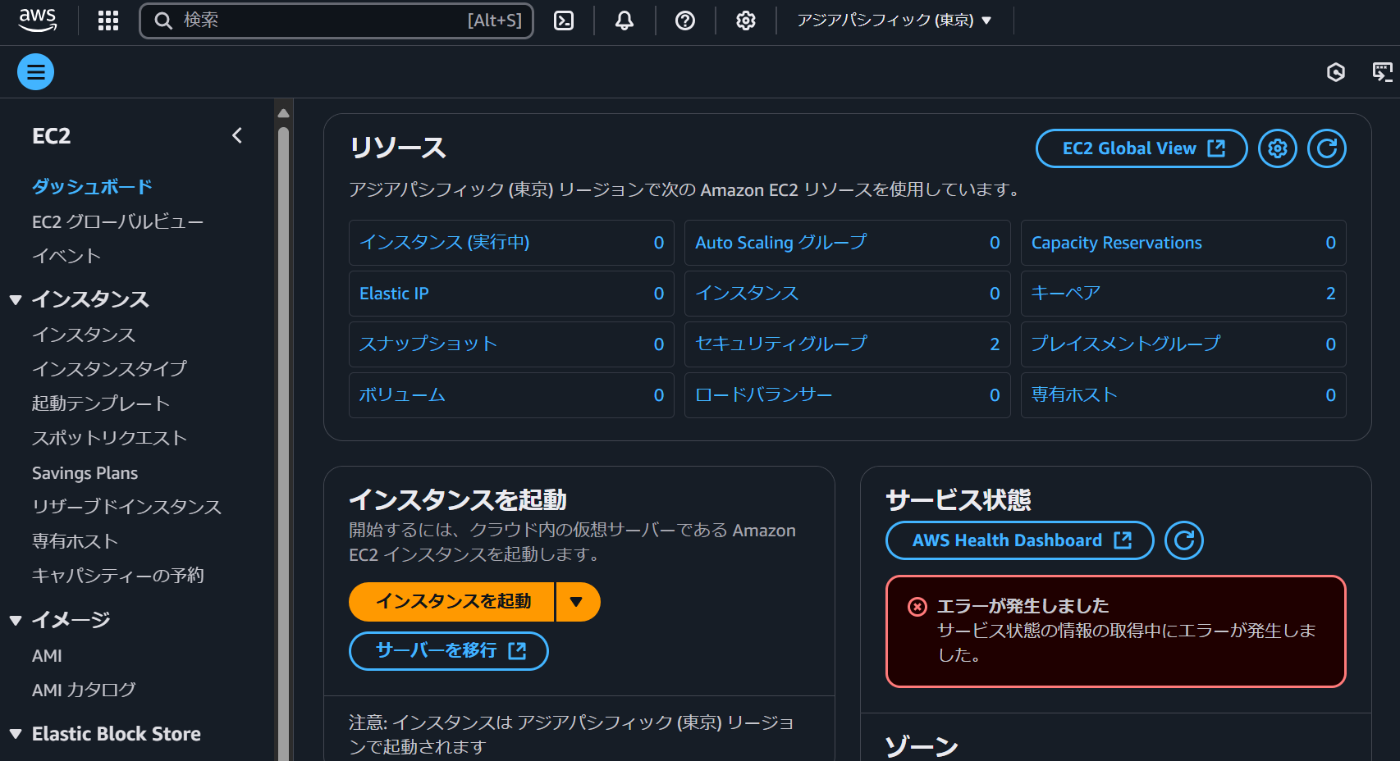Refresh the service health panel
Viewport: 1400px width, 761px height.
(1184, 541)
